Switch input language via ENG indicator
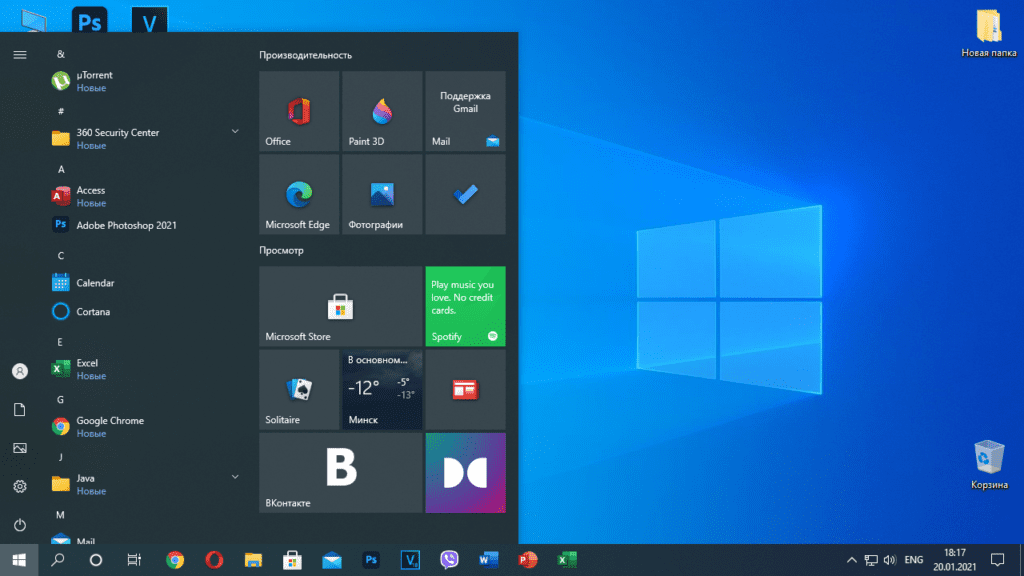Image resolution: width=1024 pixels, height=576 pixels. click(914, 560)
